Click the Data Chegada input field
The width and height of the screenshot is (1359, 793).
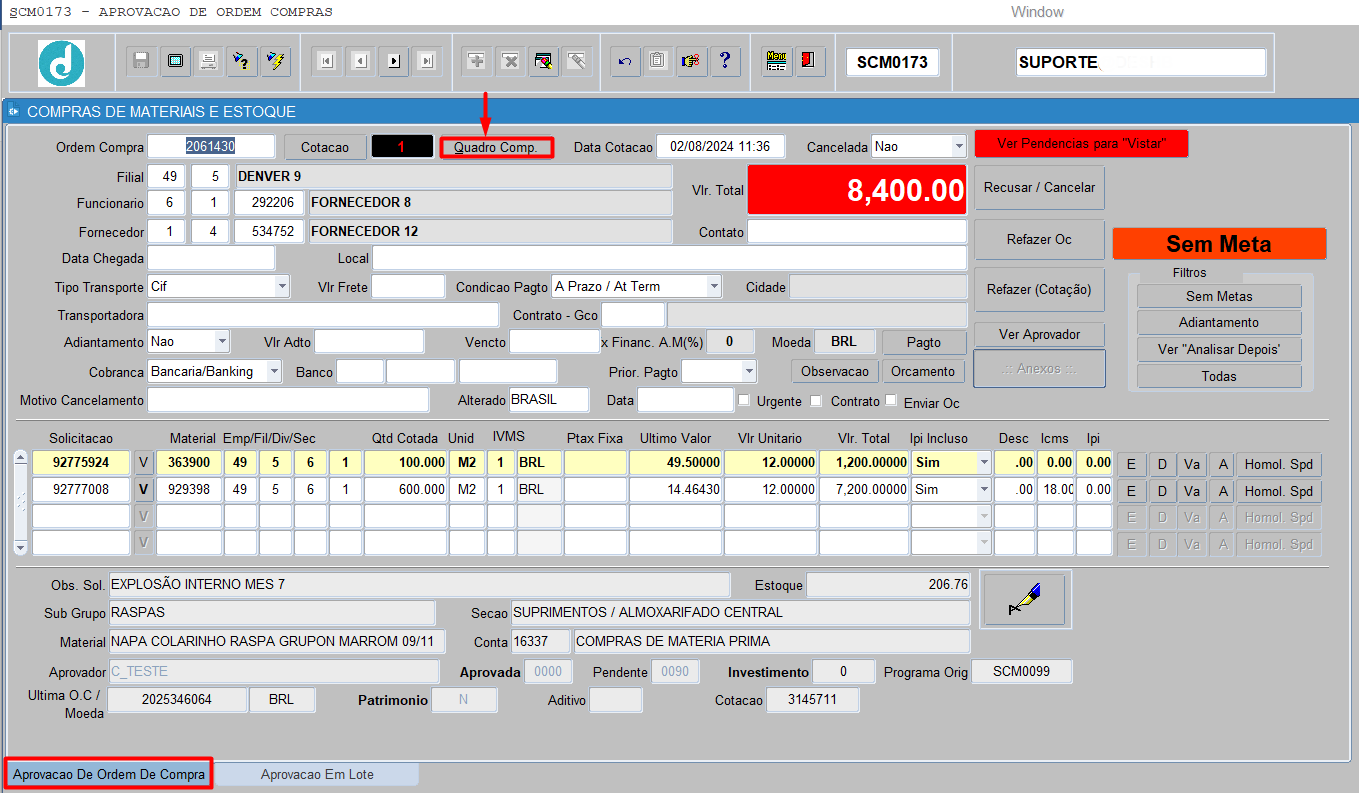[211, 258]
